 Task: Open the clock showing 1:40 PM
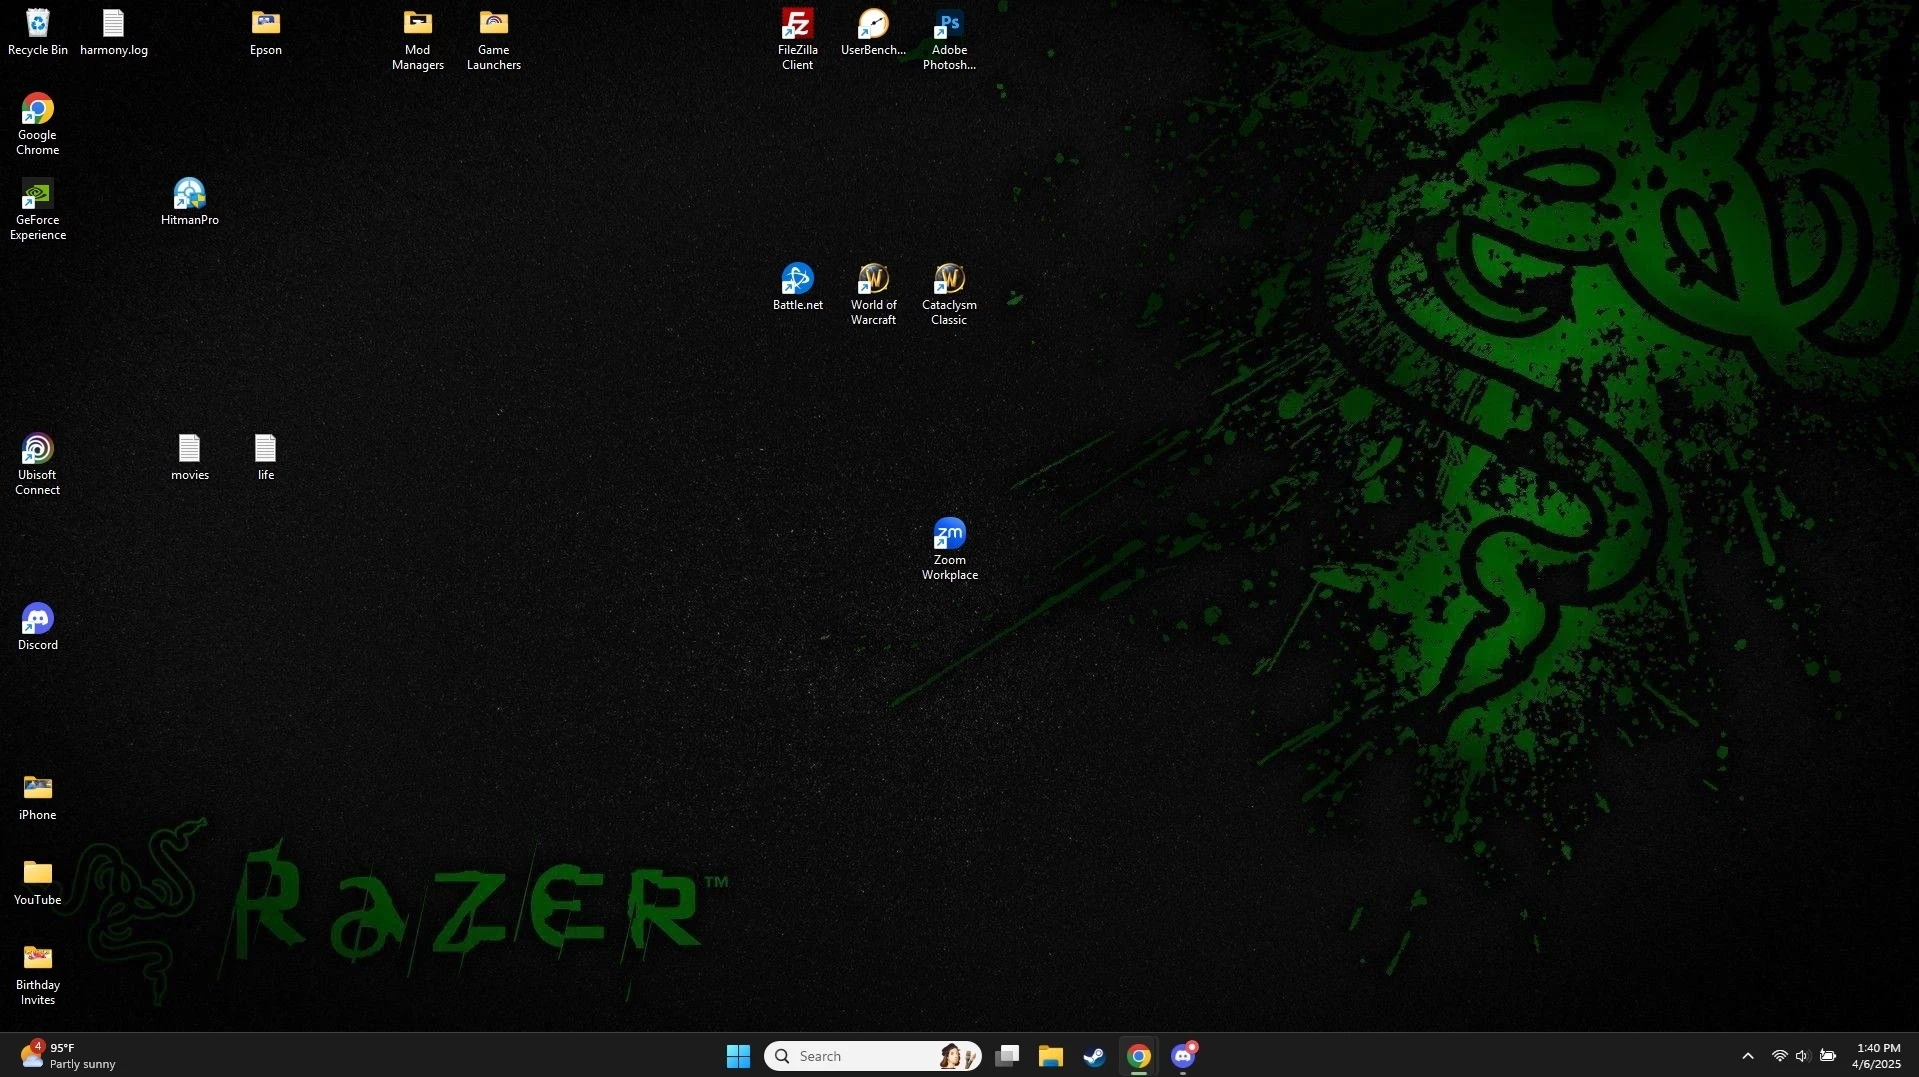[x=1878, y=1056]
